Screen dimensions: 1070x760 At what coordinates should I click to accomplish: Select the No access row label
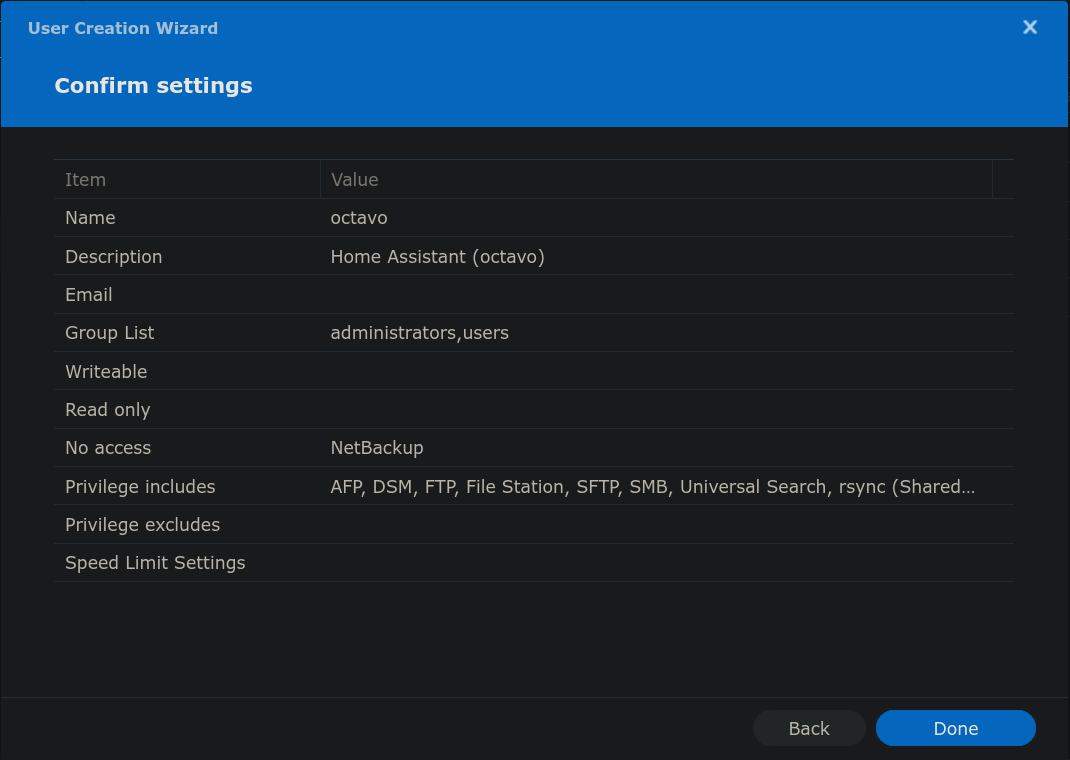coord(108,448)
